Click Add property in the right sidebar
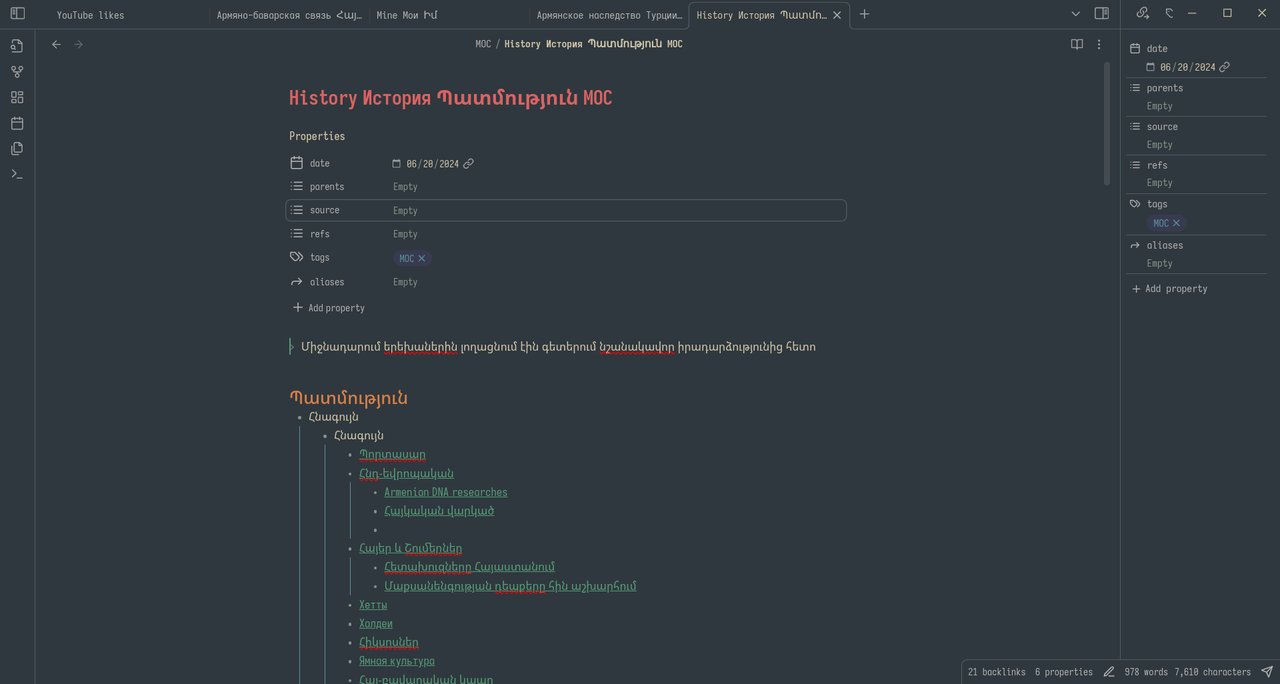 point(1169,289)
